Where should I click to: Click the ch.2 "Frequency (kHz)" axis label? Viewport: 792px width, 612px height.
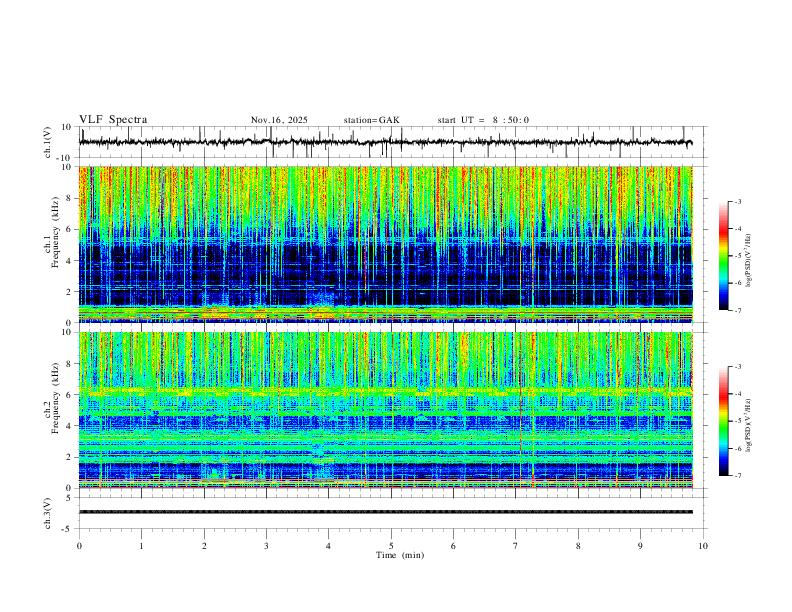coord(55,399)
